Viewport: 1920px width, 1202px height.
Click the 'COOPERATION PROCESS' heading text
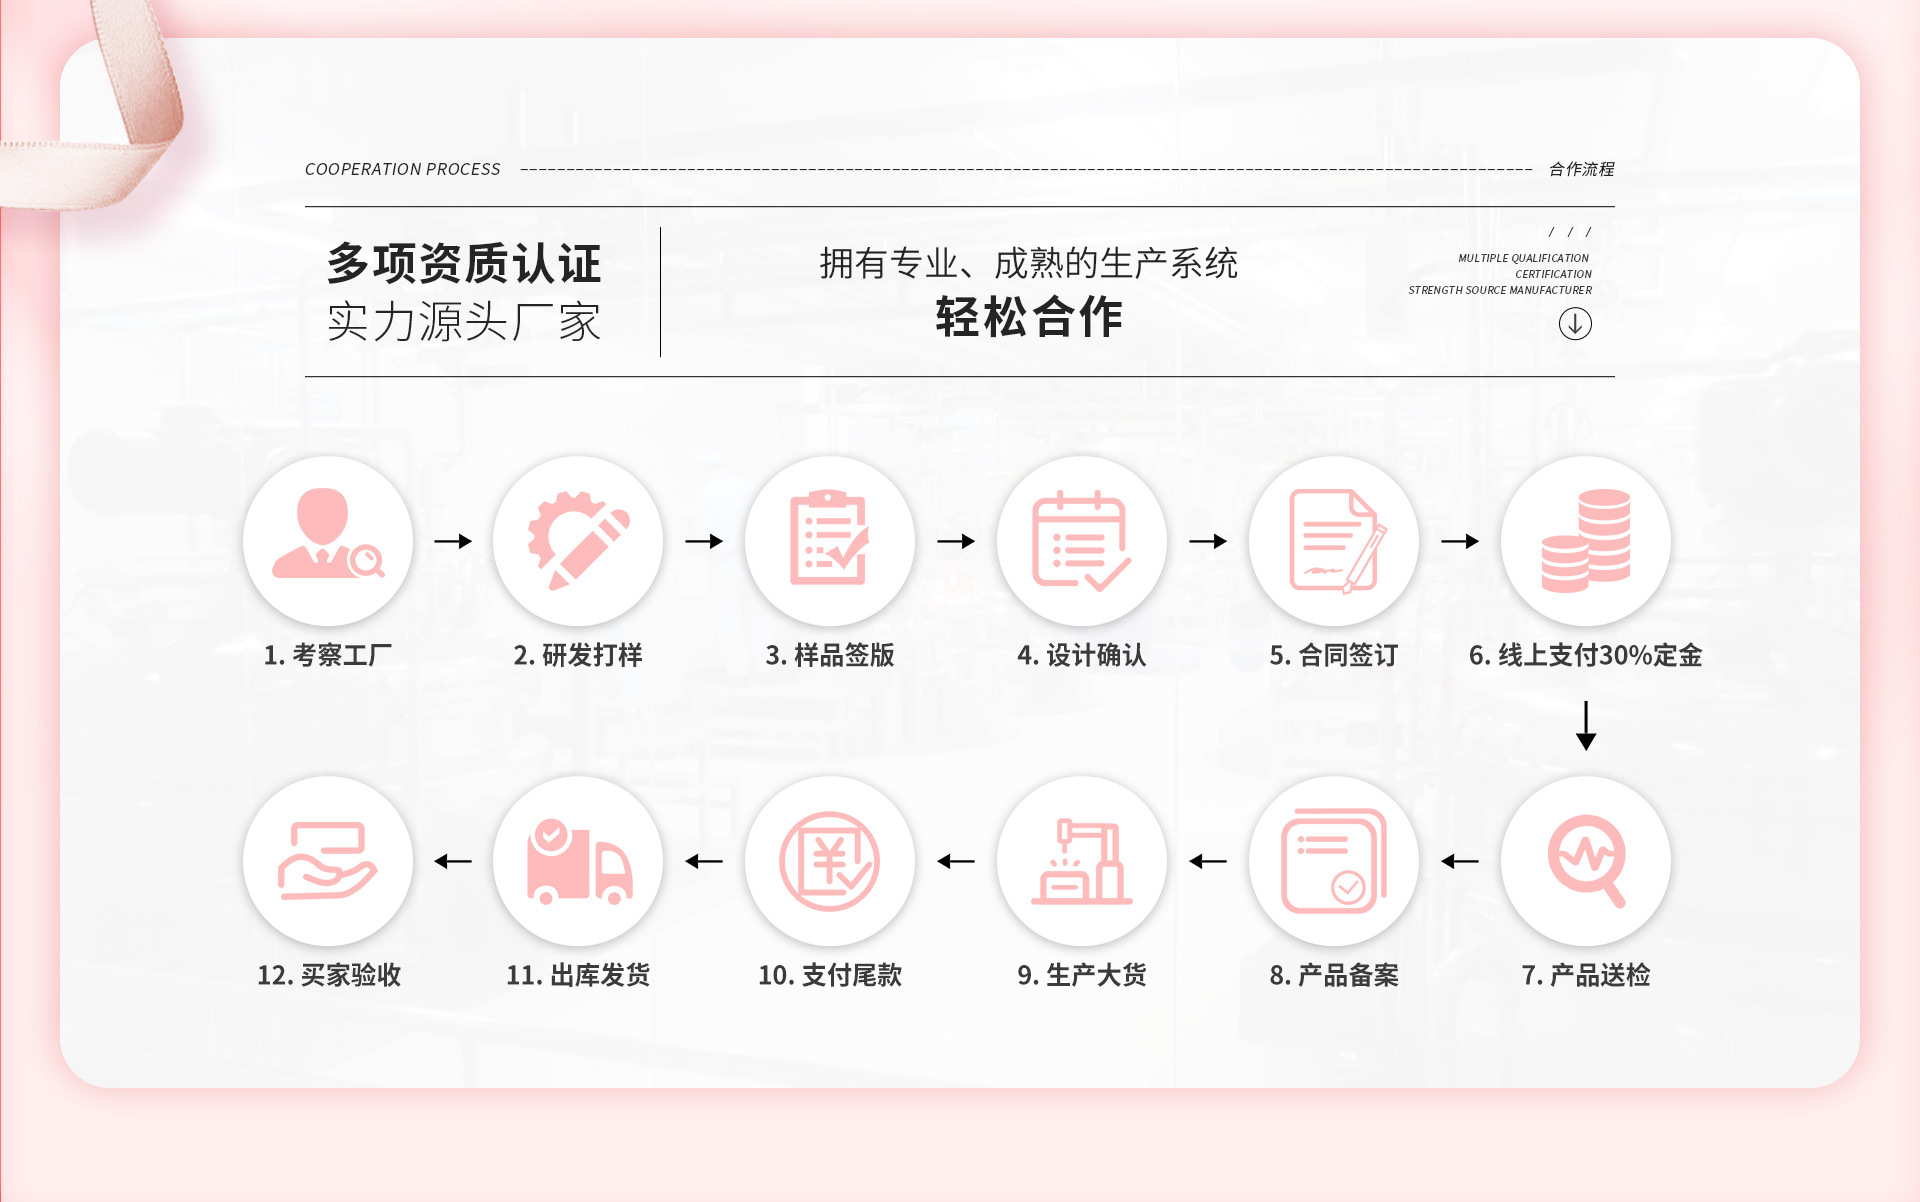coord(402,169)
